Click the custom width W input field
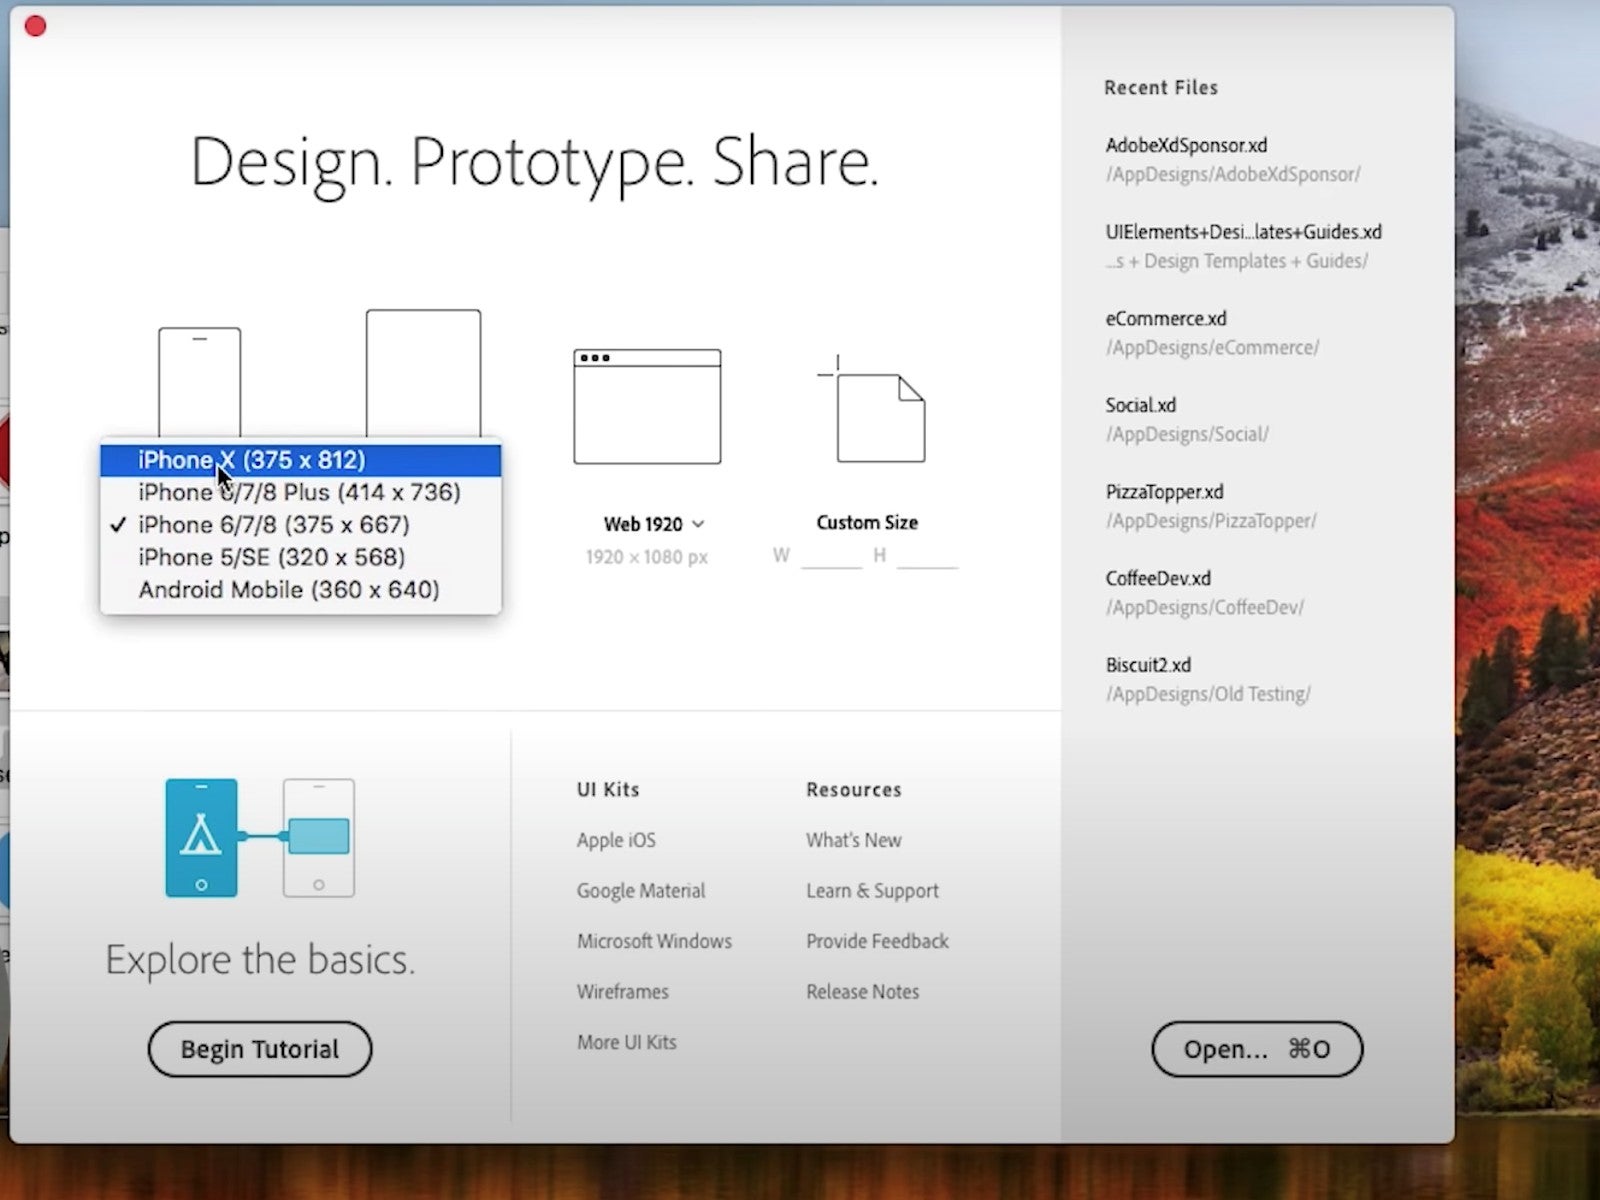1600x1200 pixels. tap(831, 556)
